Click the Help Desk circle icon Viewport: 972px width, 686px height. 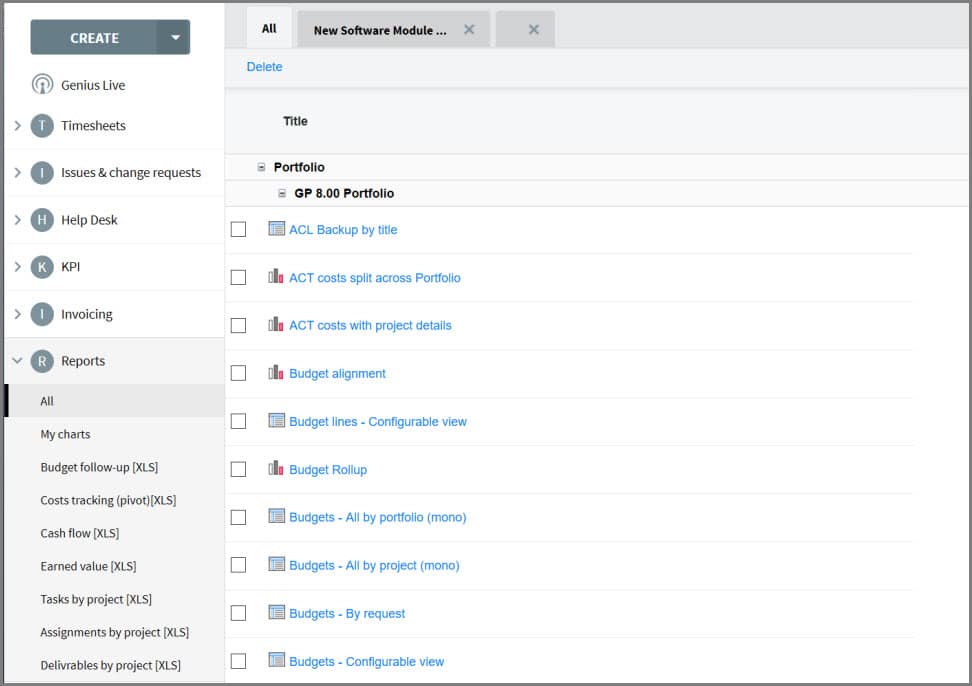[x=42, y=220]
